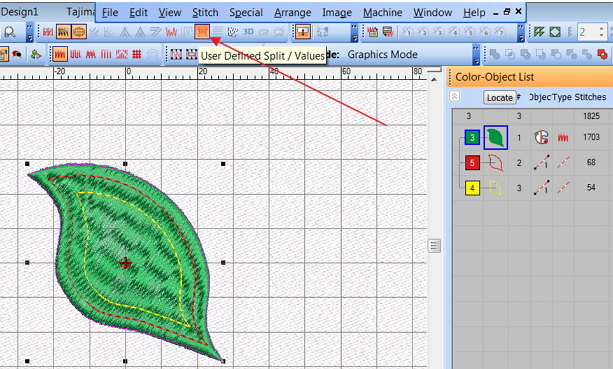Select the red zigzag stitch type icon
The width and height of the screenshot is (613, 369).
pyautogui.click(x=171, y=32)
